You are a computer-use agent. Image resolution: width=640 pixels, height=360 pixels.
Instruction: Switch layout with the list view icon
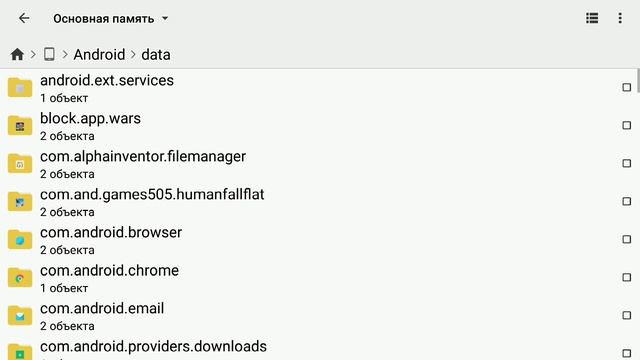click(592, 18)
